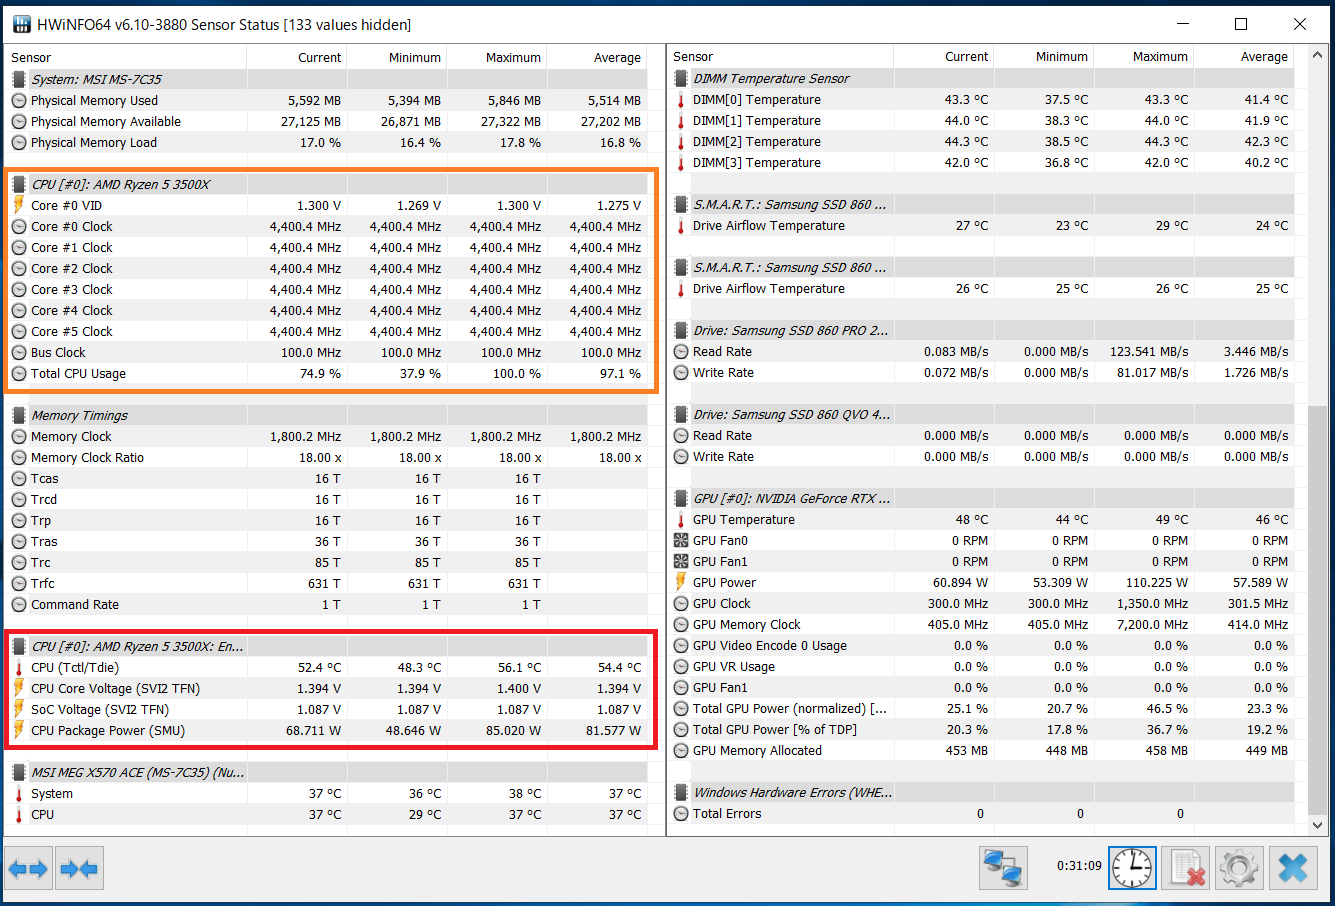The height and width of the screenshot is (906, 1335).
Task: Click the scrollbar up arrow
Action: (x=1317, y=56)
